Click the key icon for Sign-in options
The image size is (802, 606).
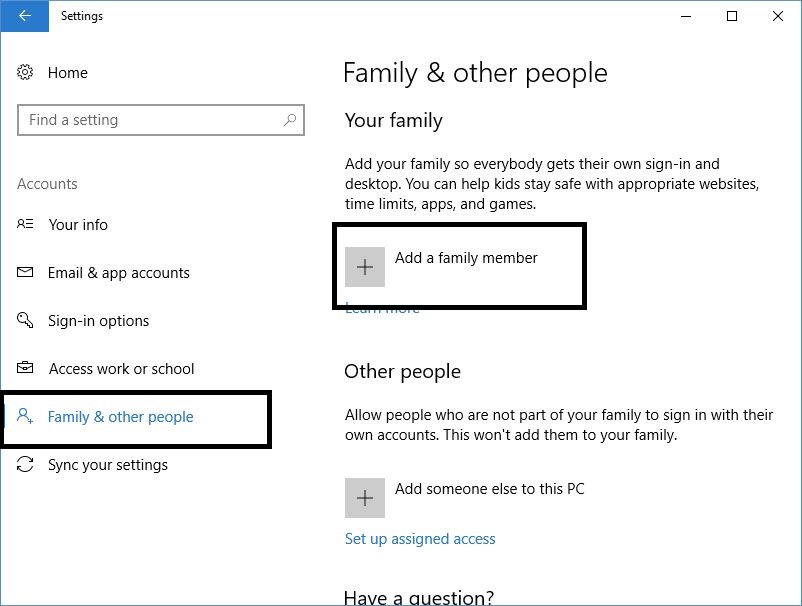pyautogui.click(x=25, y=320)
